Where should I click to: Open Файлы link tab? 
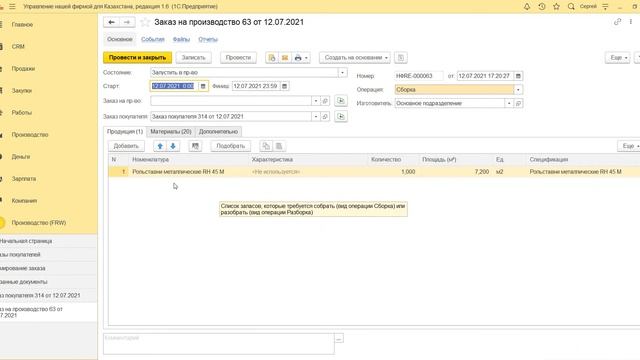coord(181,39)
